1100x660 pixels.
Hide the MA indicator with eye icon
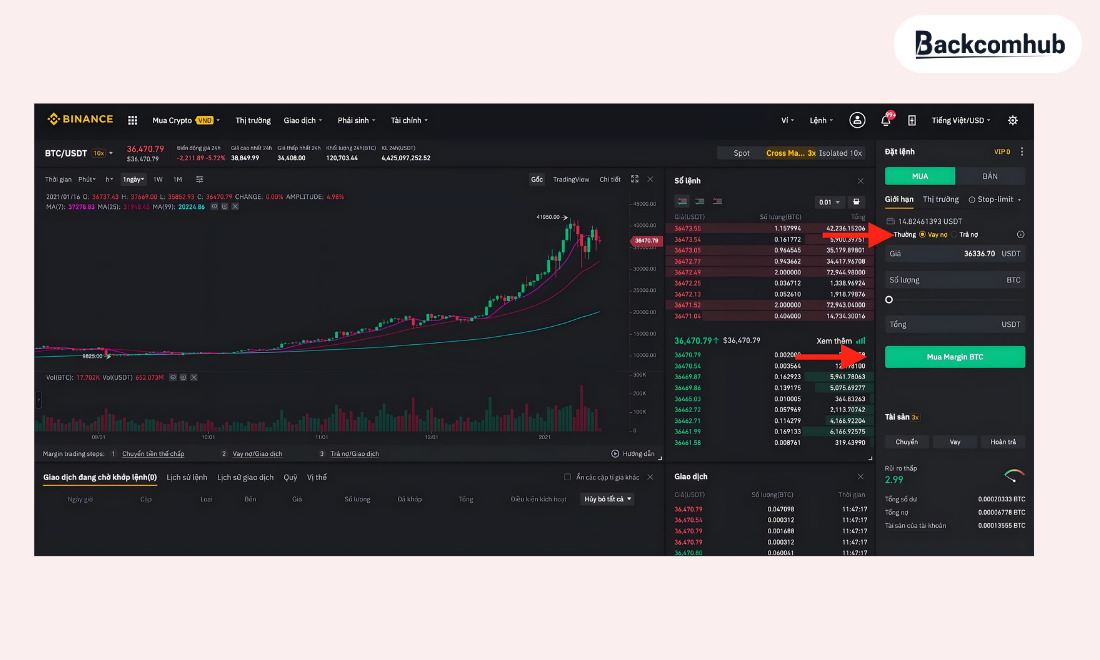point(215,207)
